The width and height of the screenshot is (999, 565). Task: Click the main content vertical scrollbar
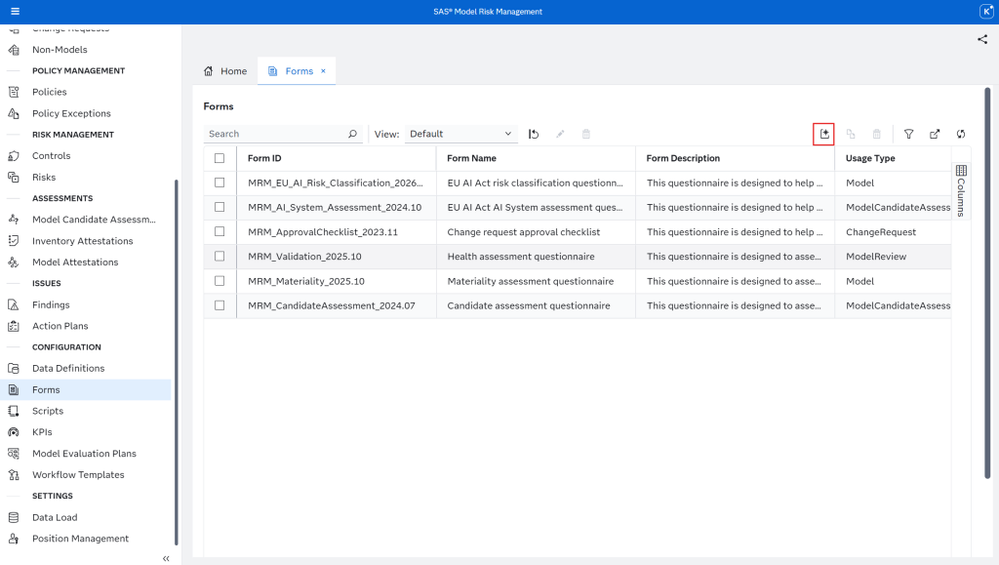click(x=988, y=283)
